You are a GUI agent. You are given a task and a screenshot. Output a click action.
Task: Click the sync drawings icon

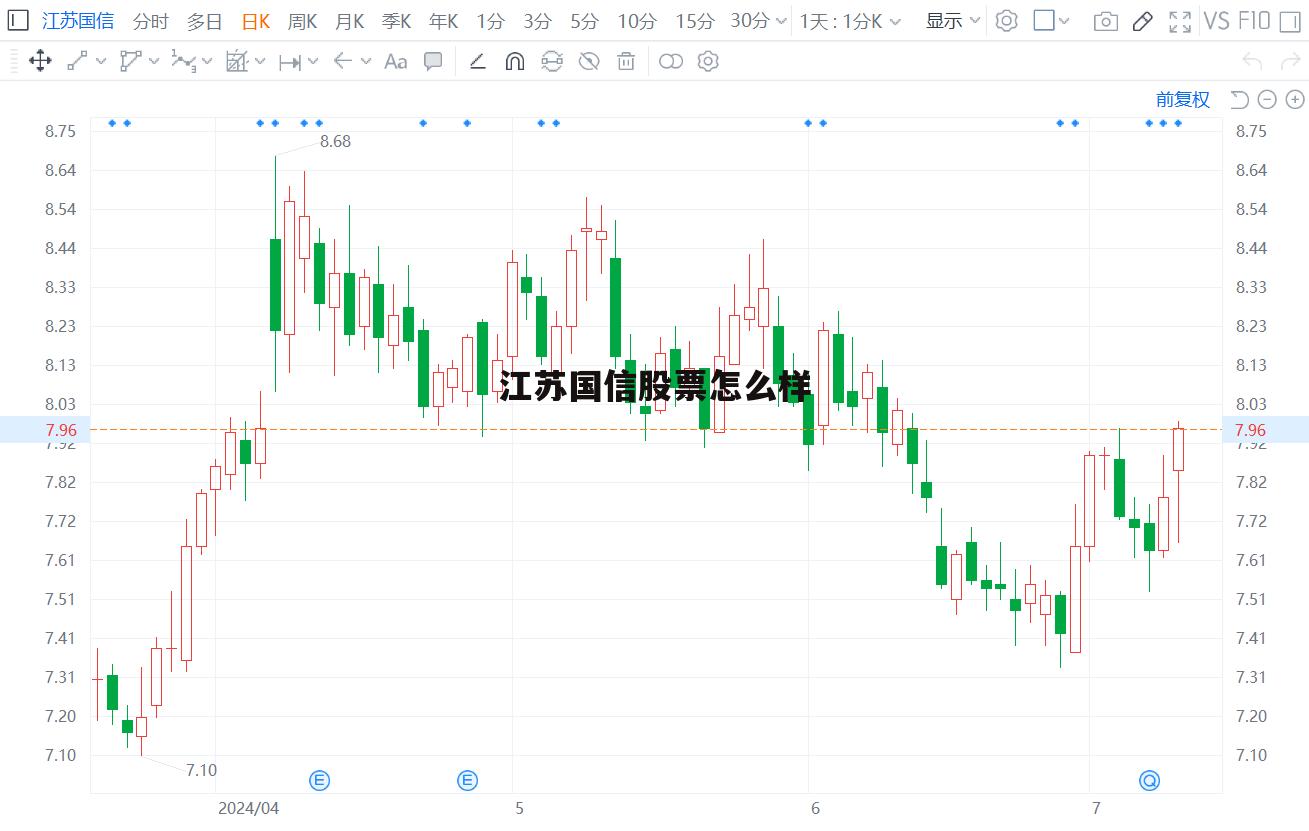coord(552,61)
